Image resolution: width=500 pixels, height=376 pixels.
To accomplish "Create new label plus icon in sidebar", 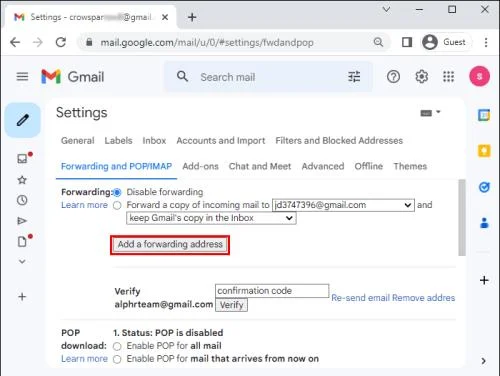I will 22,297.
